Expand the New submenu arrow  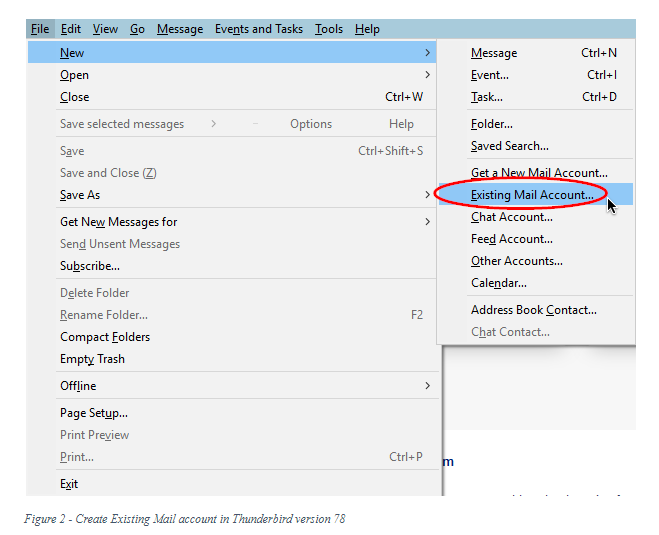coord(427,53)
